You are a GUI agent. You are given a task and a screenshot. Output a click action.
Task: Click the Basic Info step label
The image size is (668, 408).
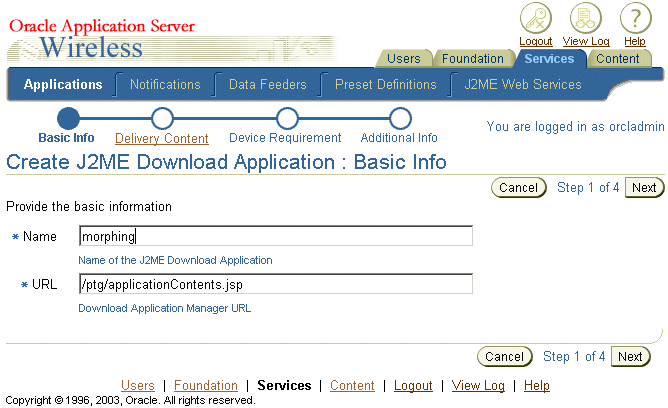(66, 138)
